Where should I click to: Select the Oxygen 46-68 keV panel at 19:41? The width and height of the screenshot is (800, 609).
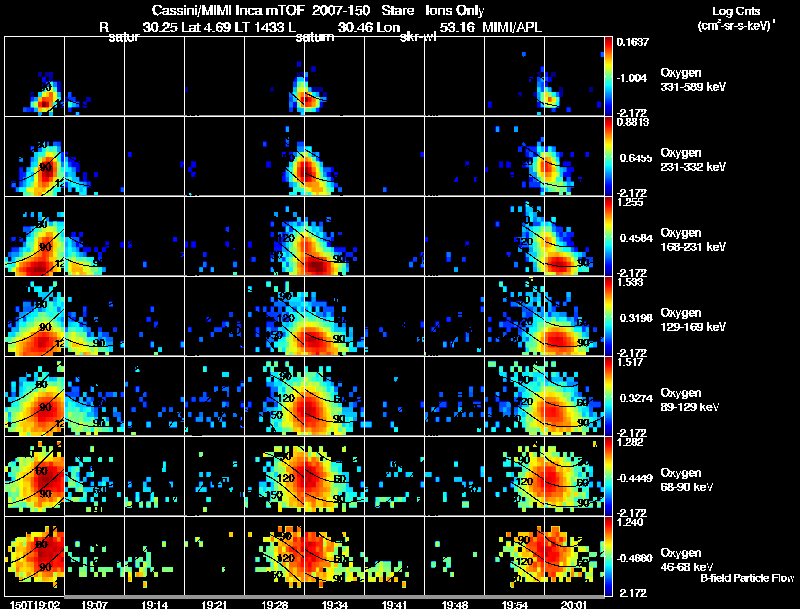tap(394, 557)
